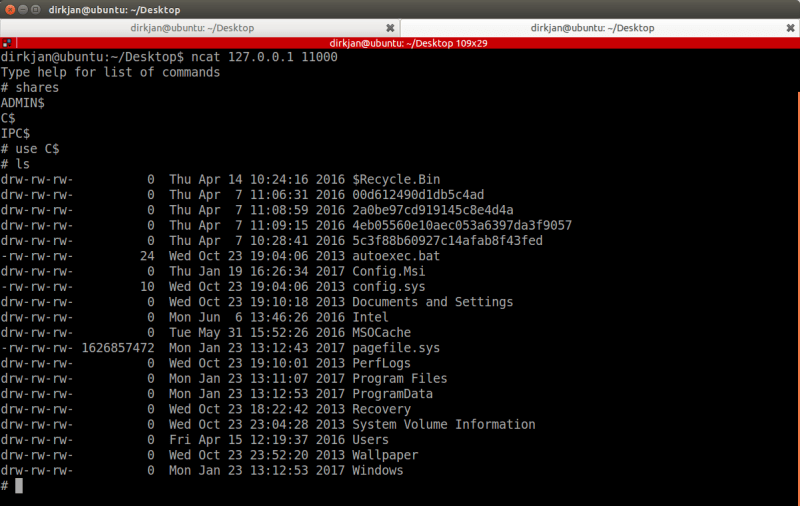Viewport: 800px width, 506px height.
Task: Close the terminal window
Action: [10, 9]
